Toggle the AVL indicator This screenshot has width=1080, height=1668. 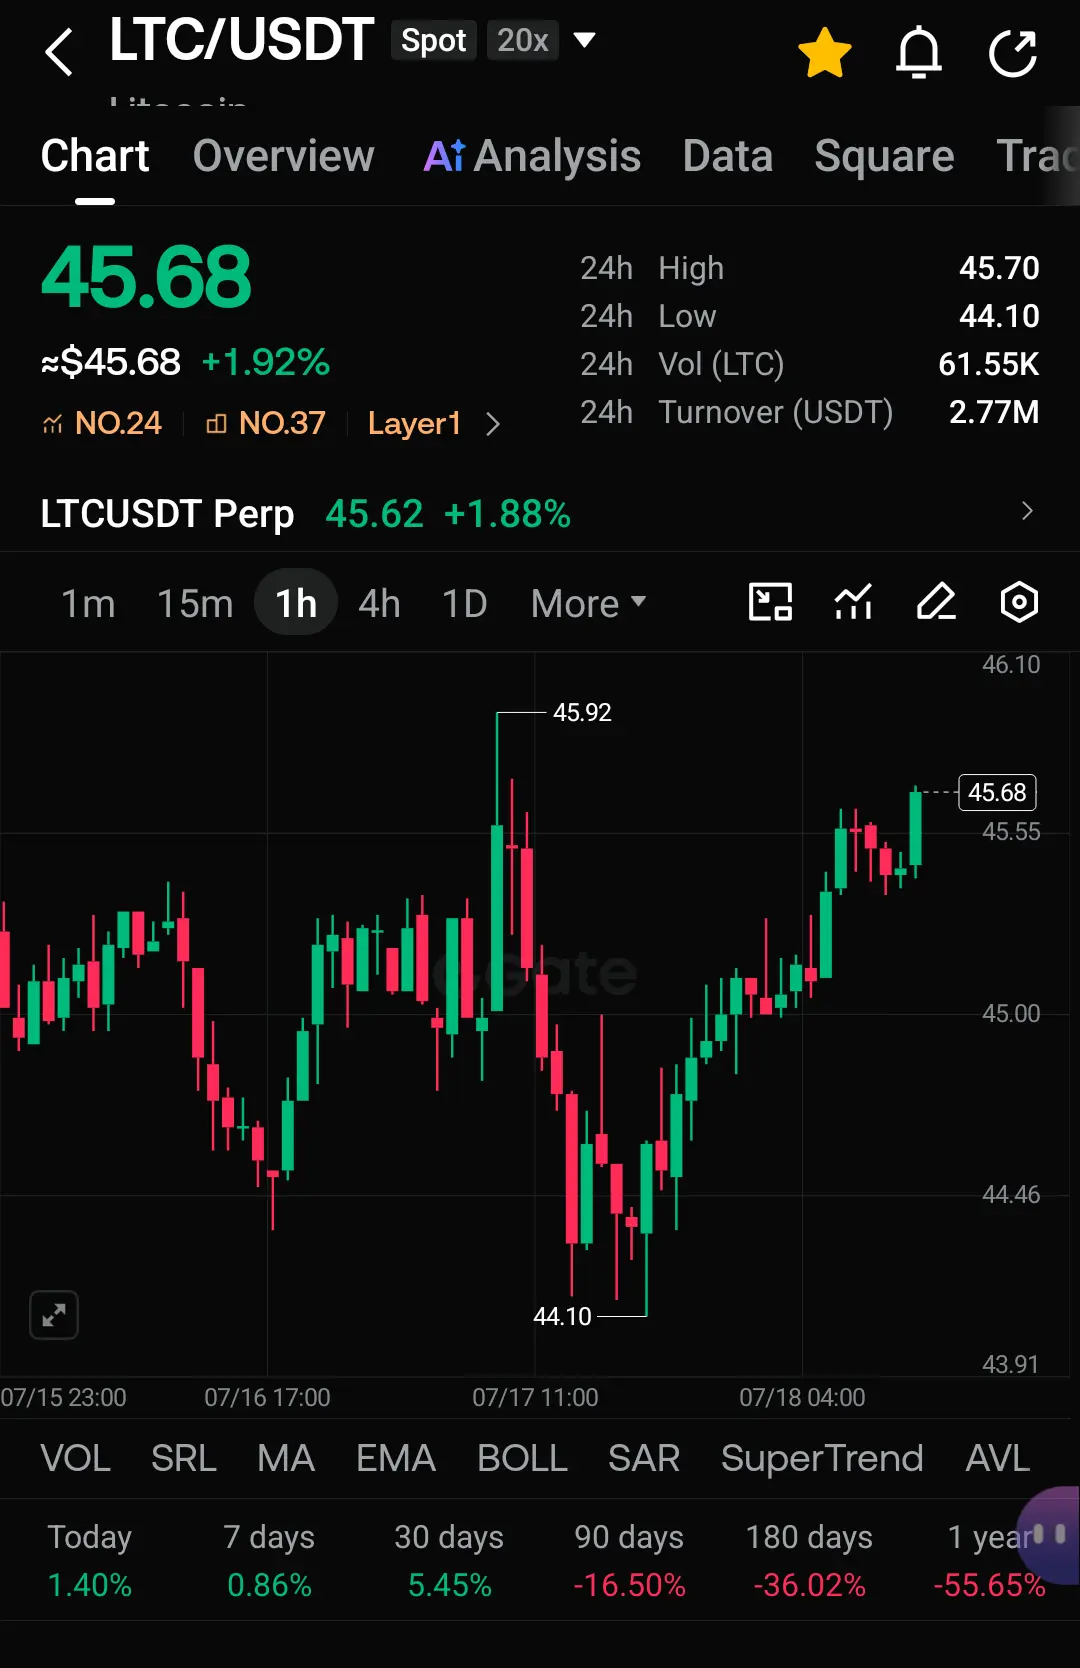click(x=997, y=1458)
